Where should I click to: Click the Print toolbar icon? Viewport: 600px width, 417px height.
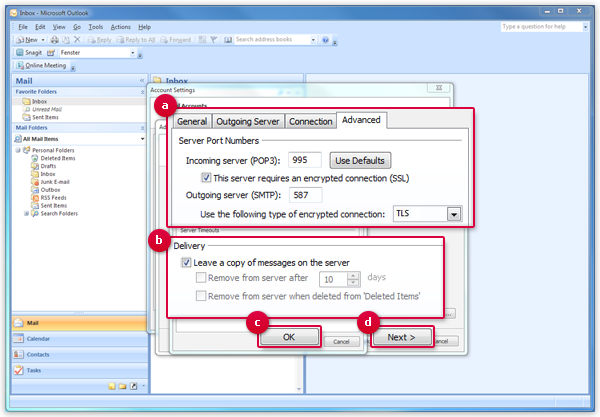tap(55, 39)
